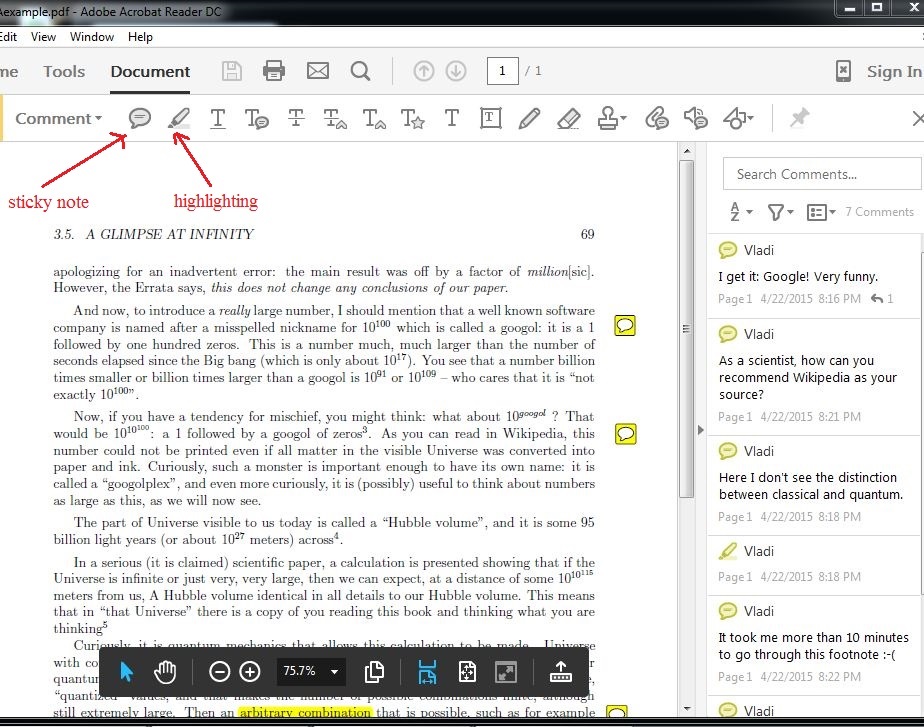Expand the filter comments dropdown
924x727 pixels.
(x=779, y=212)
